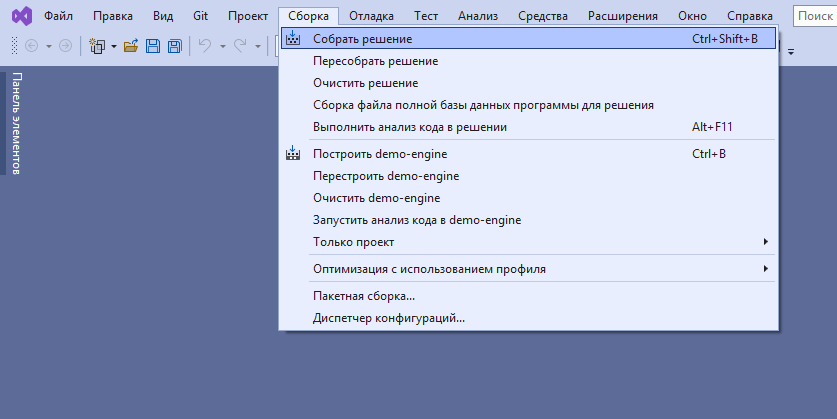The width and height of the screenshot is (837, 419).
Task: Click the Navigate Backward arrow icon
Action: 30,46
